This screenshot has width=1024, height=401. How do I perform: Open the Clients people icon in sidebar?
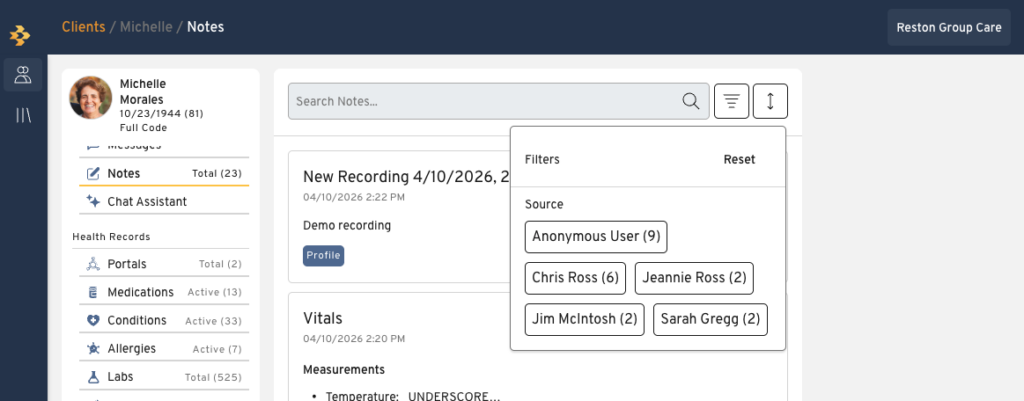(23, 75)
